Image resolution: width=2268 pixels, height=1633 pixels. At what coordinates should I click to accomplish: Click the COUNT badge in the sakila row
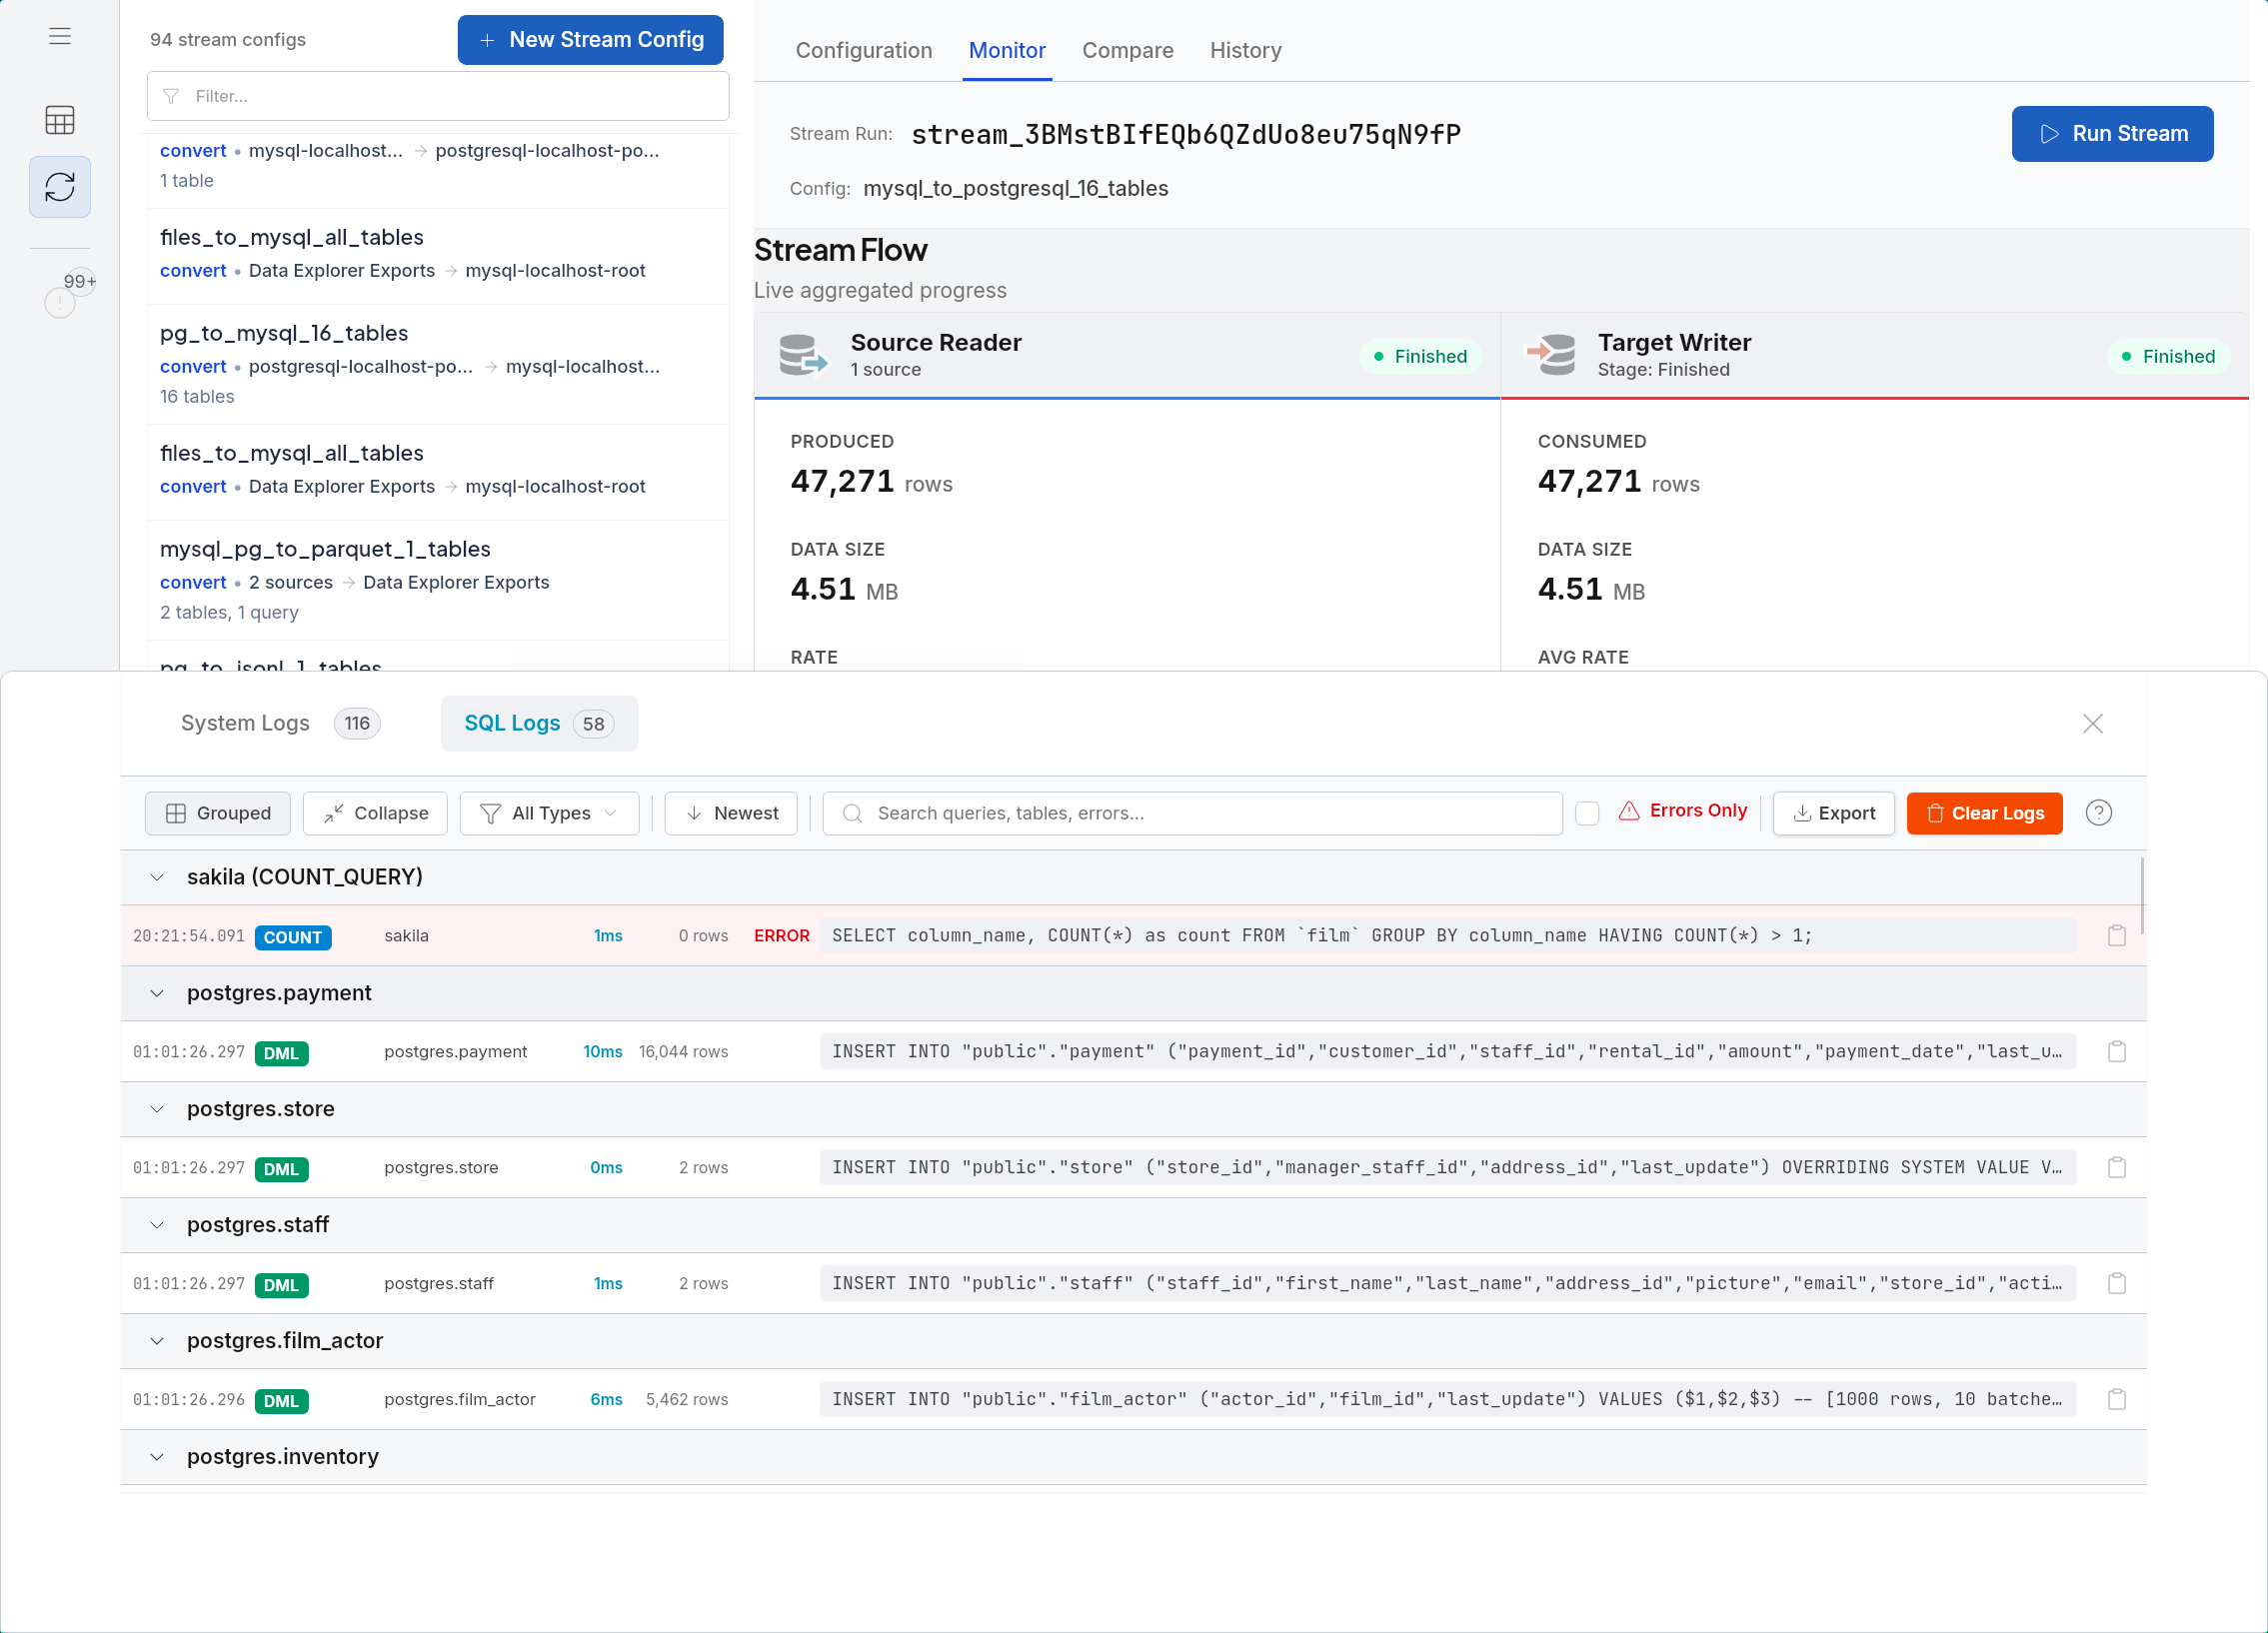point(293,937)
